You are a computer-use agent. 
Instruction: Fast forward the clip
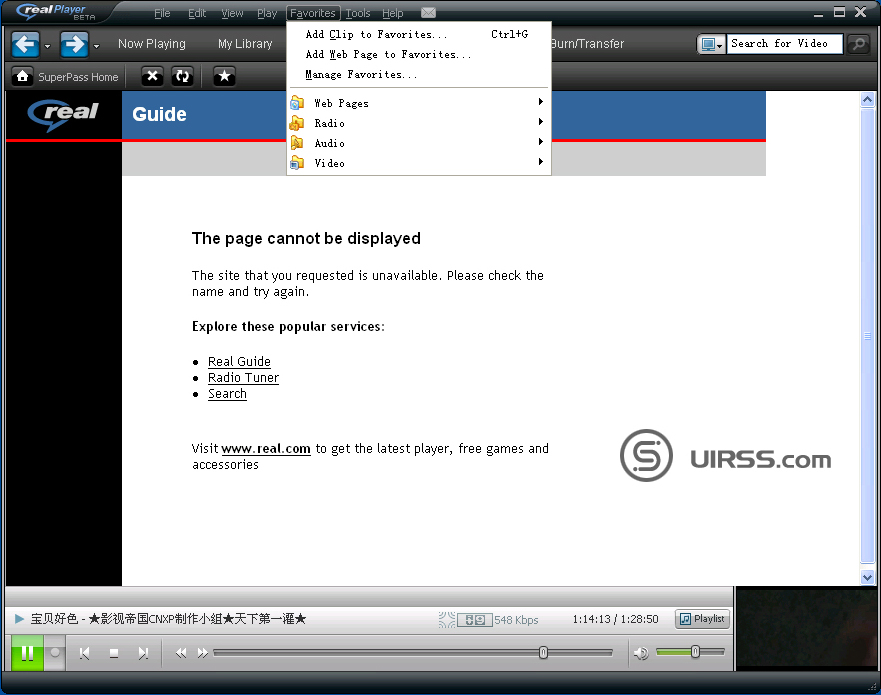click(202, 653)
